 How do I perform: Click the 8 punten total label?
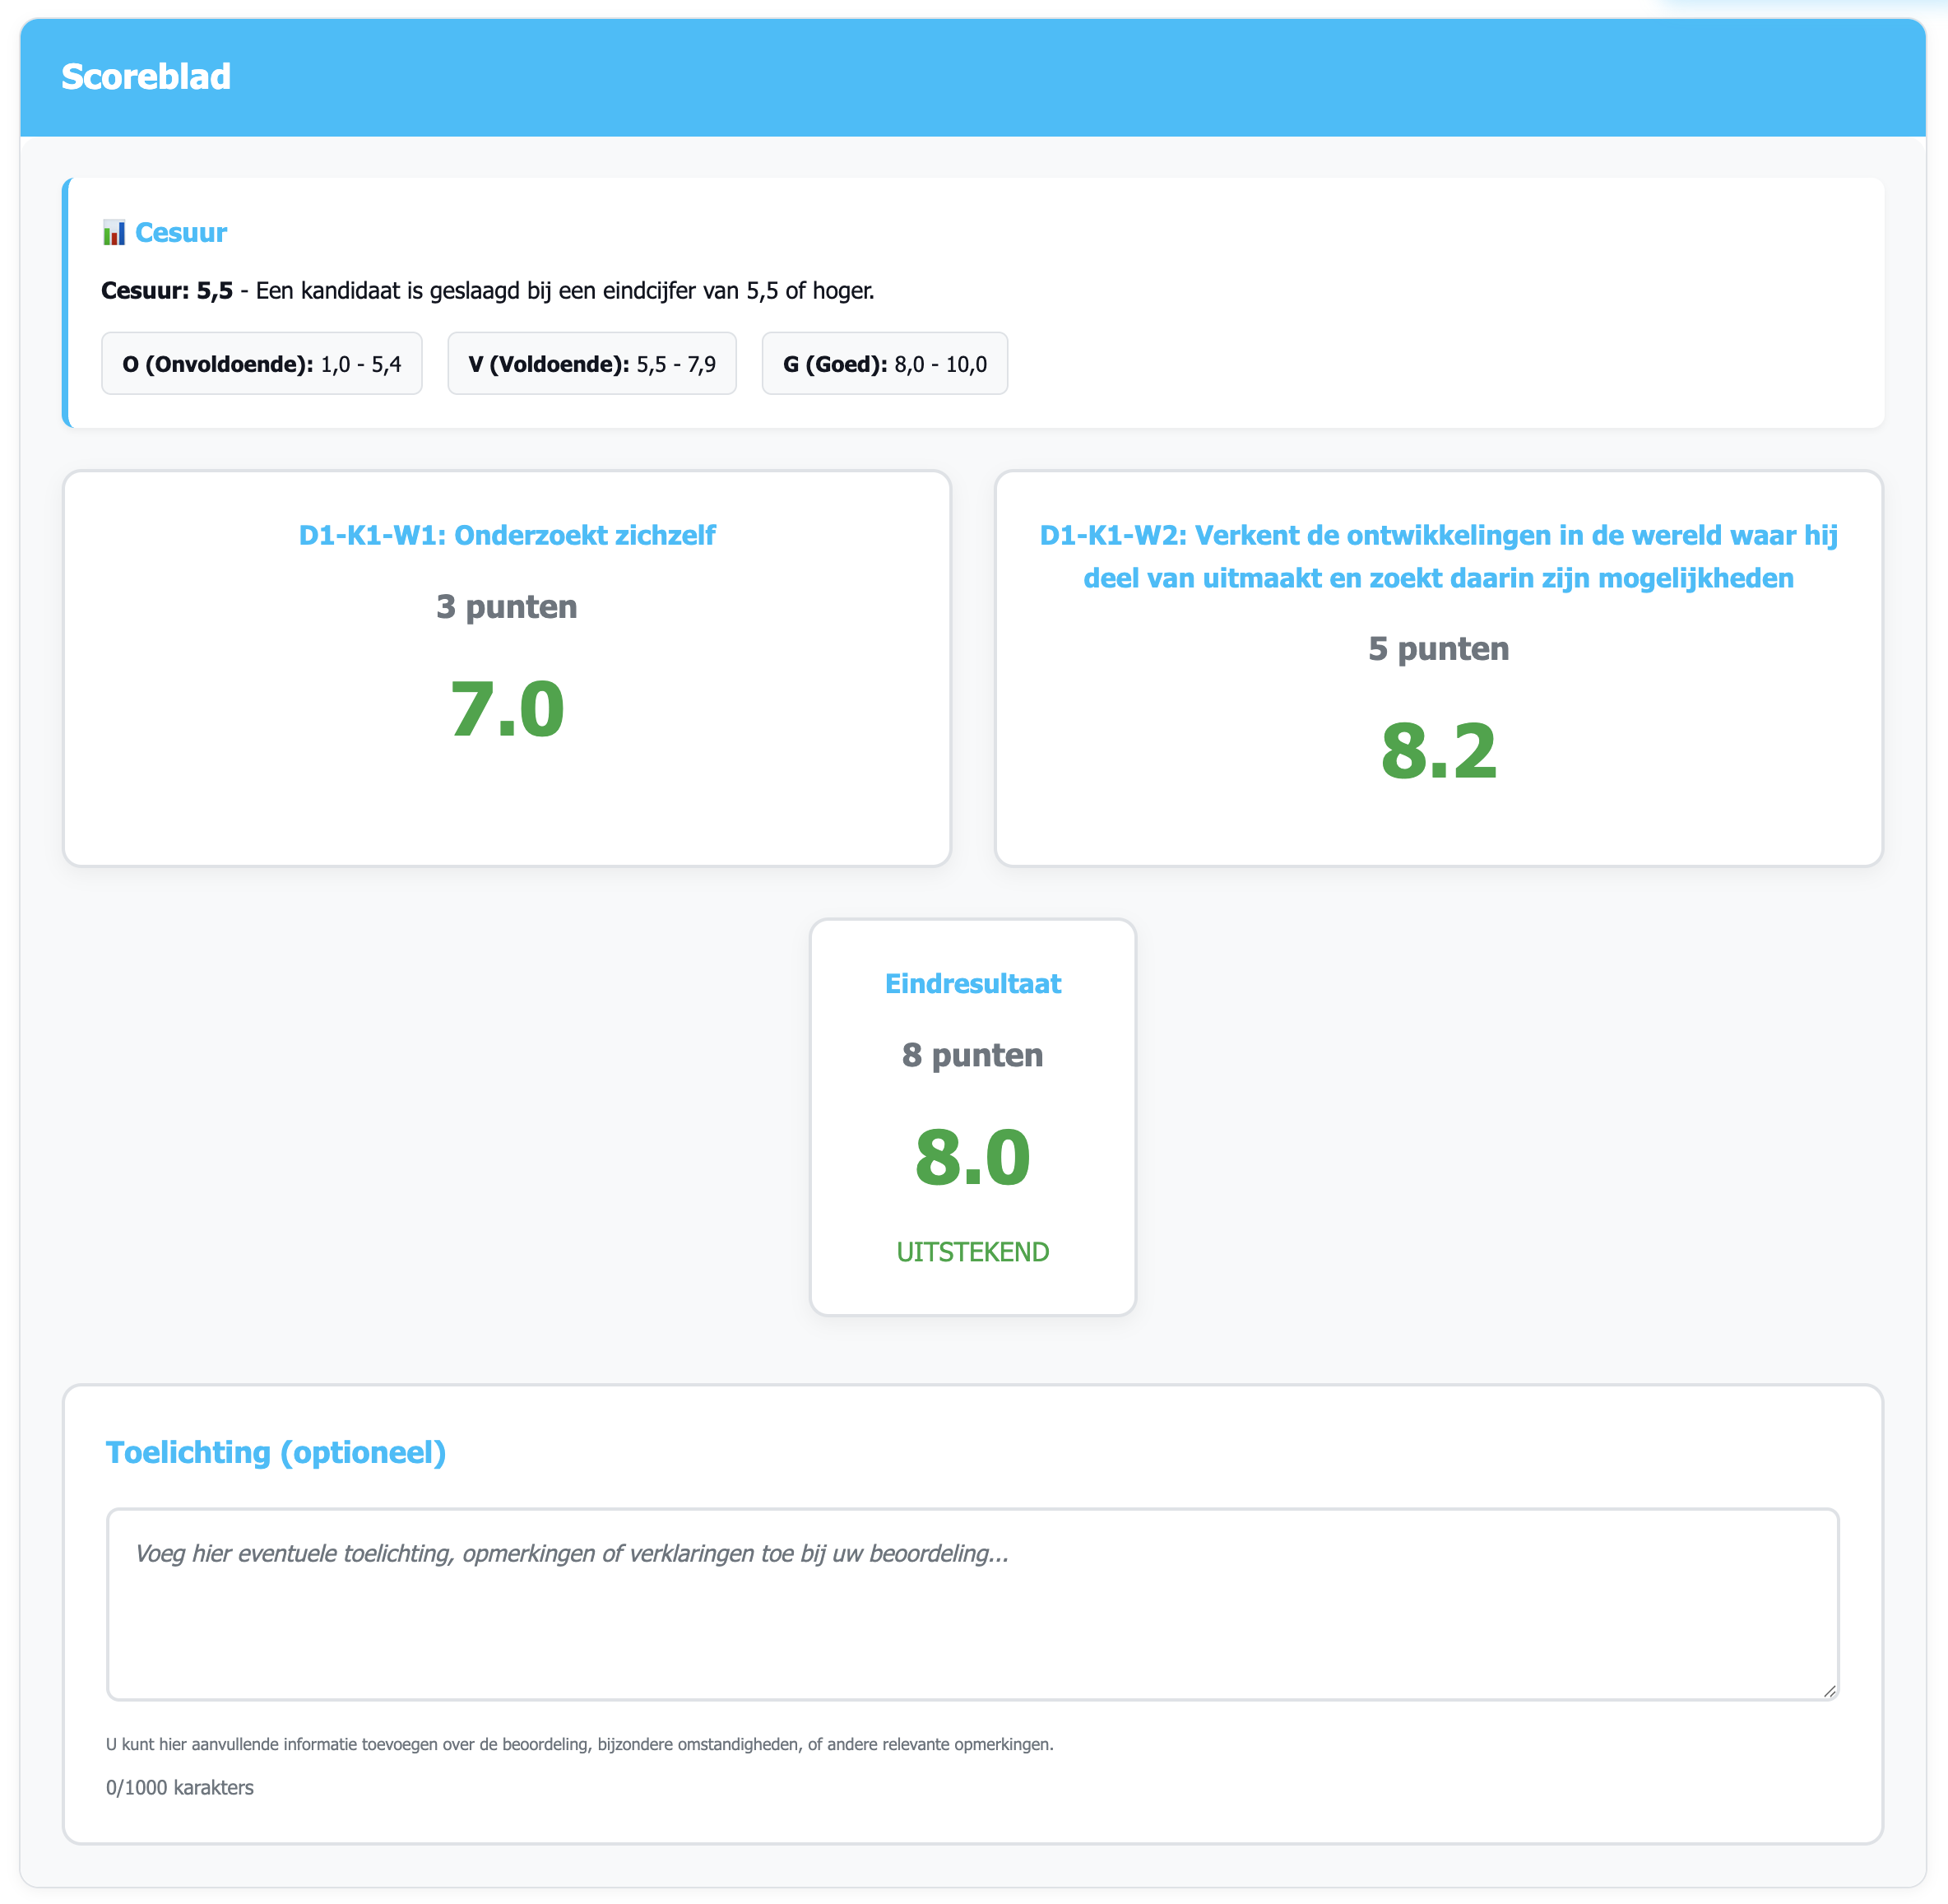click(x=972, y=1055)
